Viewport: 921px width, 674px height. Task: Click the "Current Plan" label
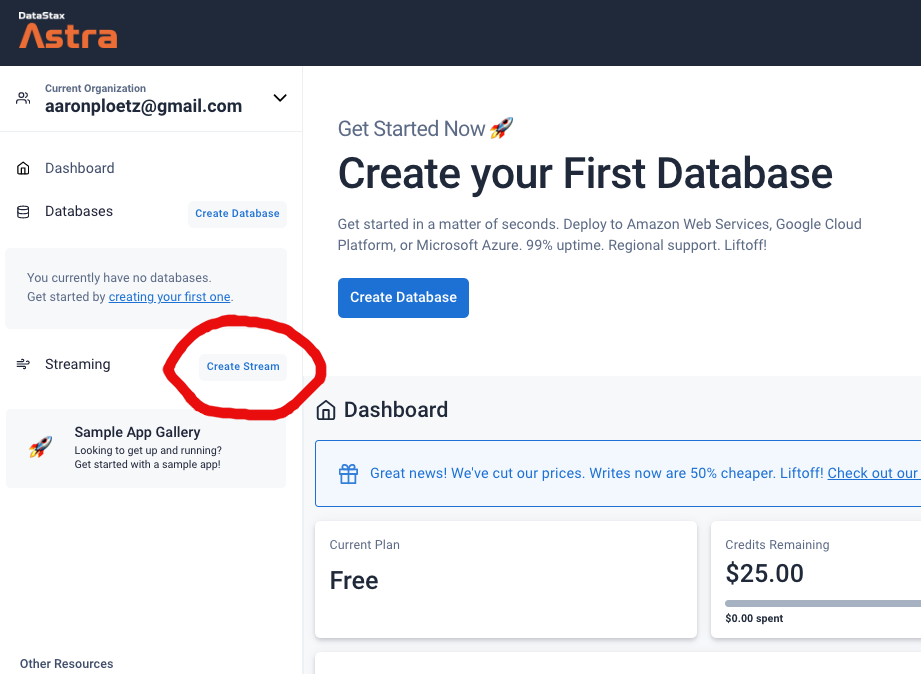pos(364,545)
